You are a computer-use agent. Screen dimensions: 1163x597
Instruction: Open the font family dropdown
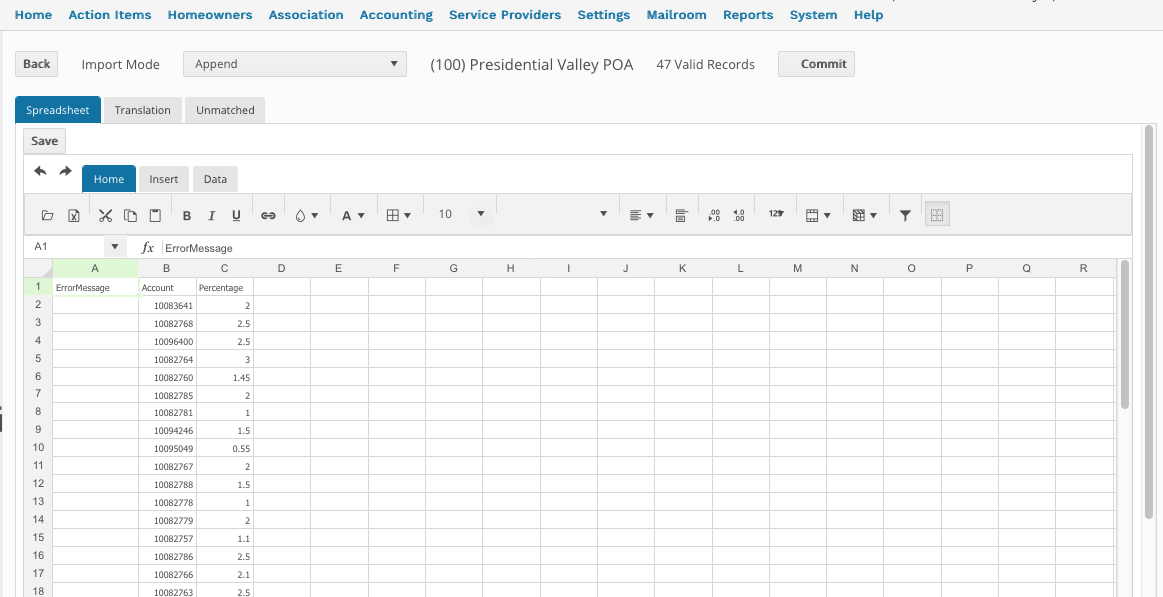(603, 214)
